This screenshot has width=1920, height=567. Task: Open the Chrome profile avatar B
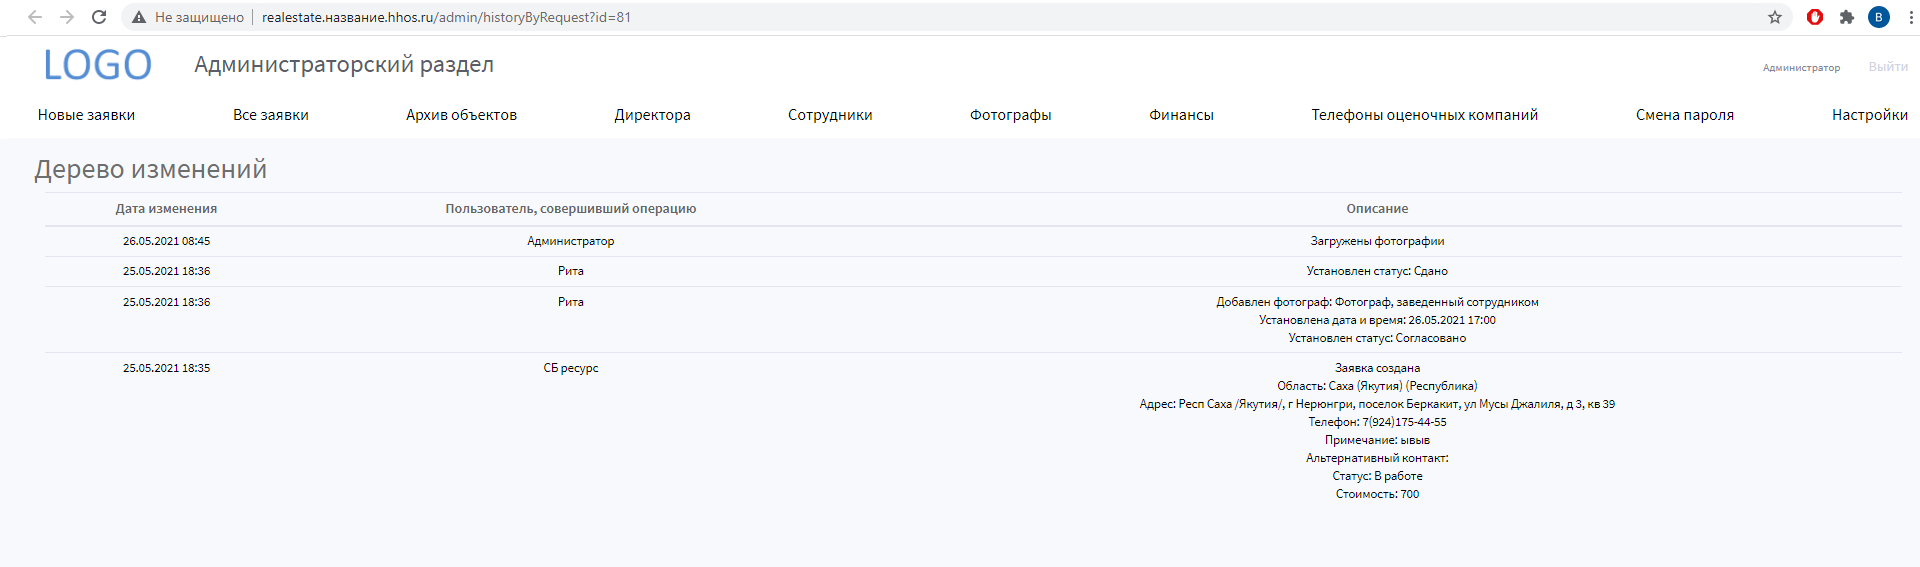(1879, 17)
